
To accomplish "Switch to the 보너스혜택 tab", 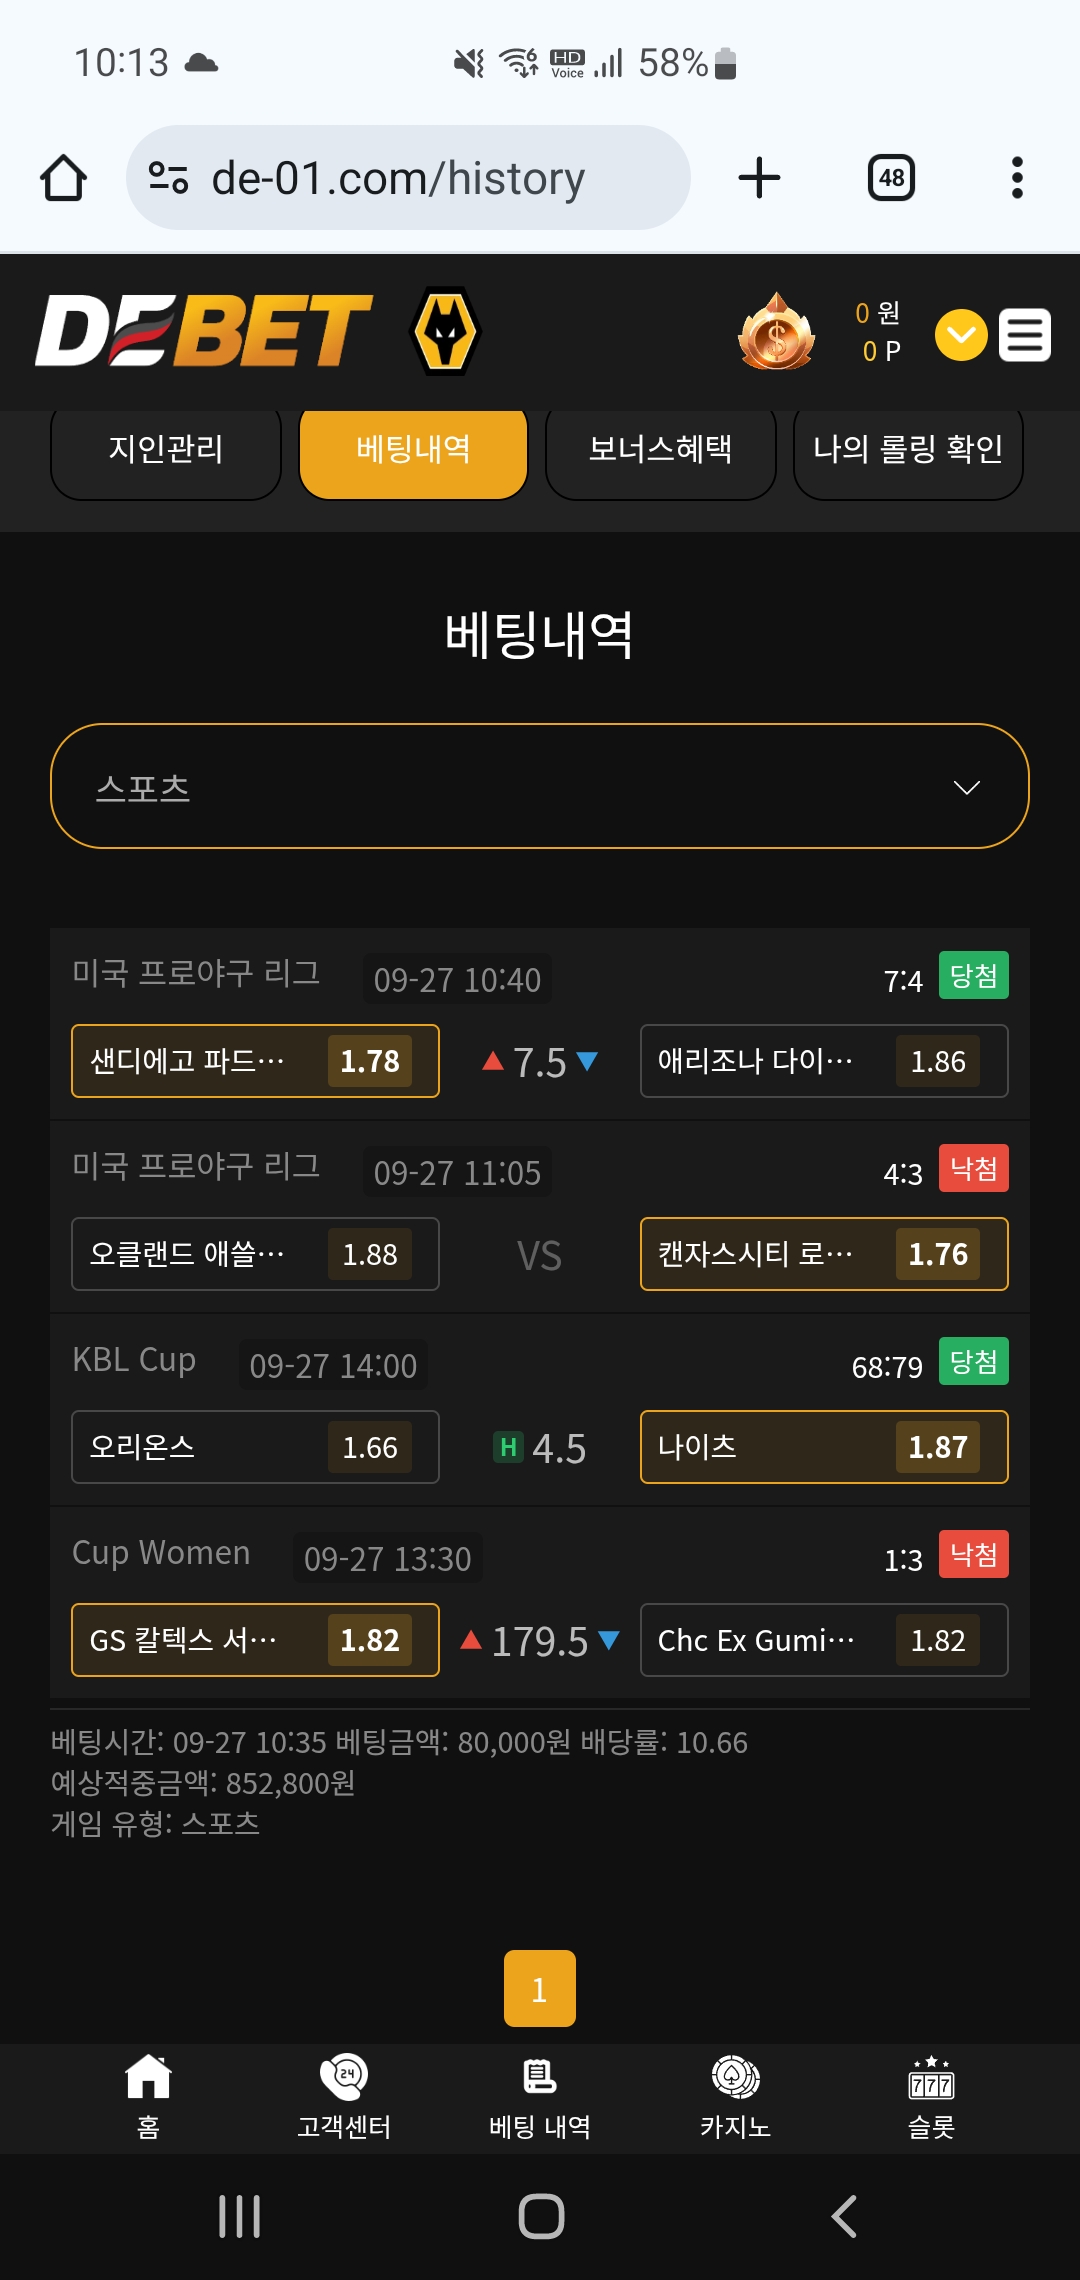I will click(660, 450).
